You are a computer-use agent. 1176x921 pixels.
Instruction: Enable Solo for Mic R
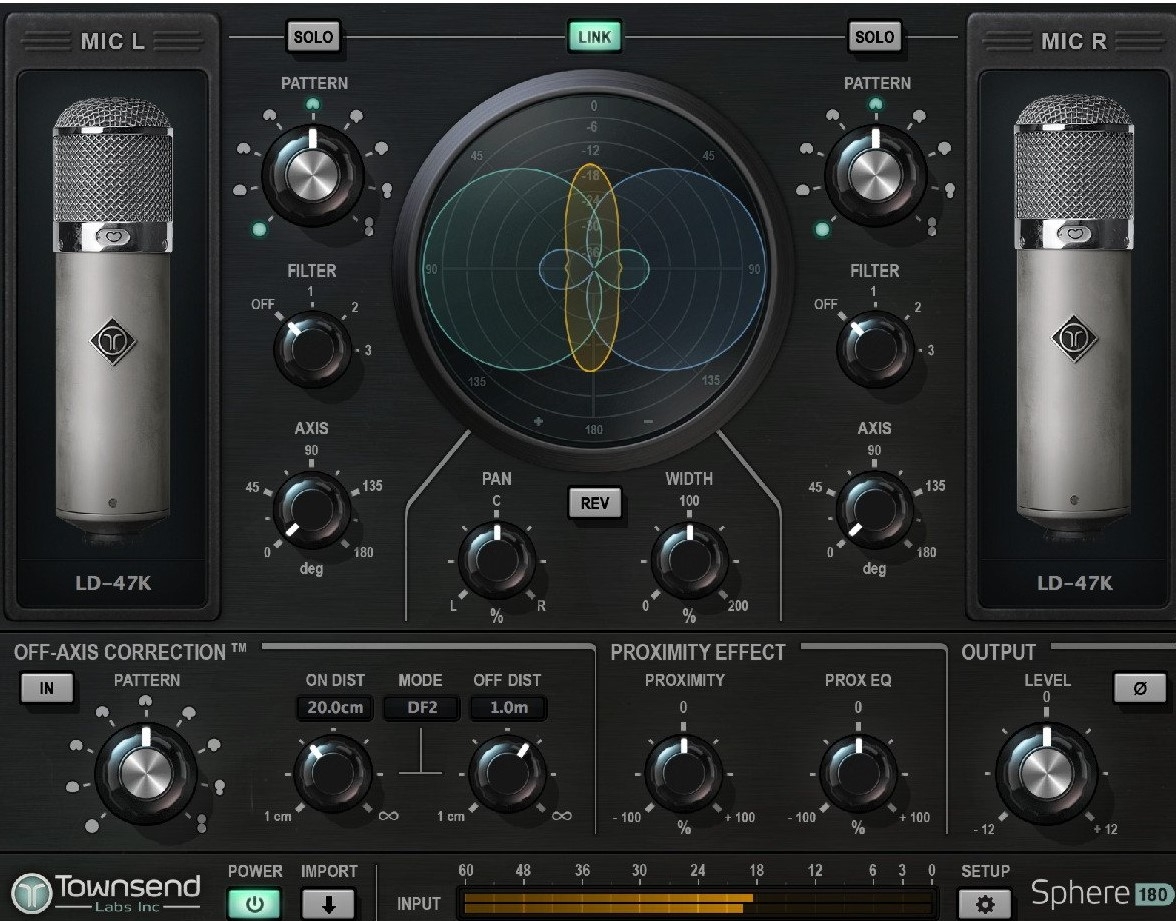(x=874, y=38)
